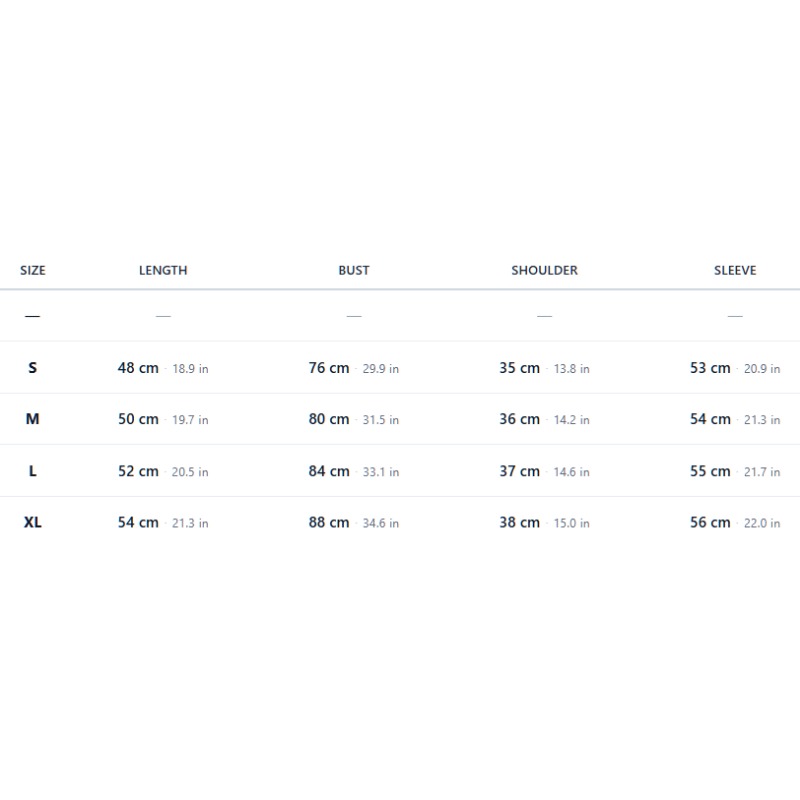Click the SIZE column header
This screenshot has width=800, height=800.
pos(33,270)
